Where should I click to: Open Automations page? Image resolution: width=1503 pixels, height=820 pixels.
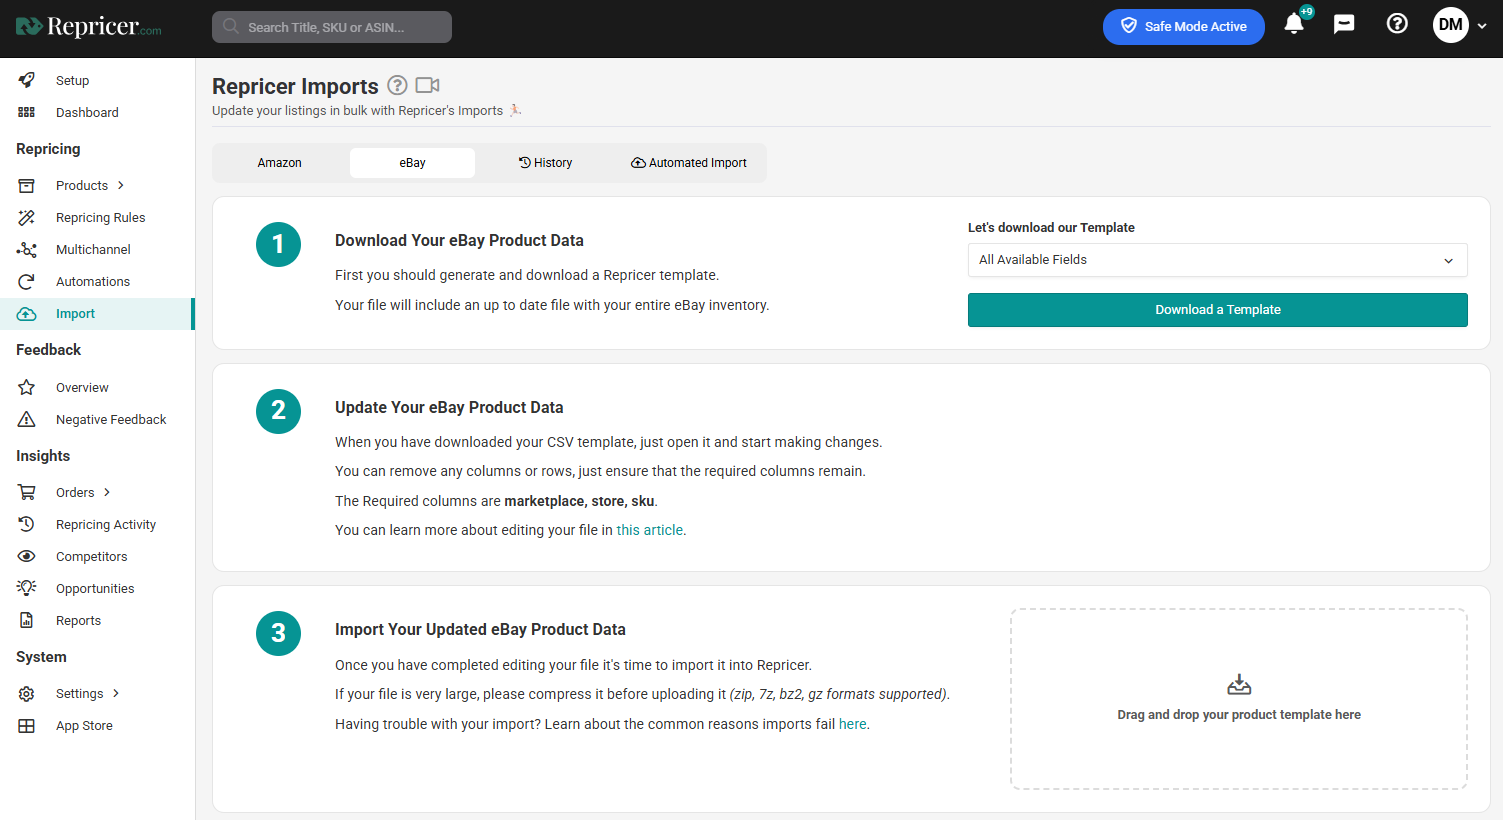pyautogui.click(x=93, y=281)
